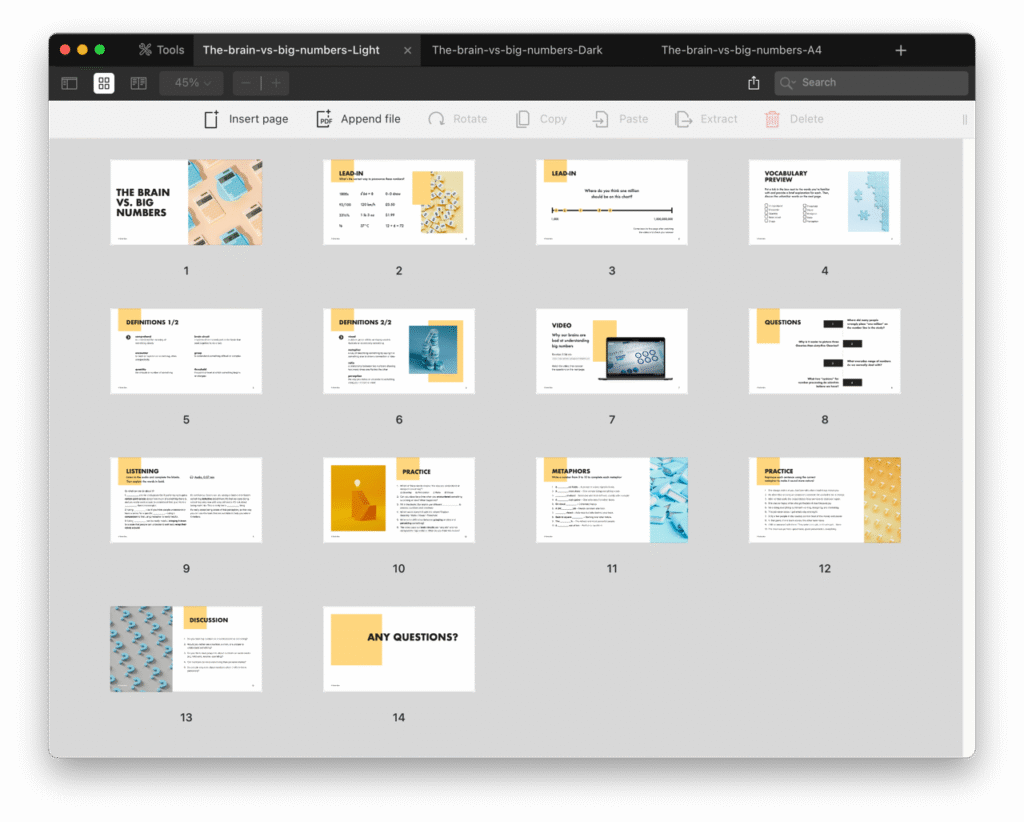Switch to The-brain-vs-big-numbers-Dark tab
This screenshot has height=822, width=1024.
click(517, 50)
